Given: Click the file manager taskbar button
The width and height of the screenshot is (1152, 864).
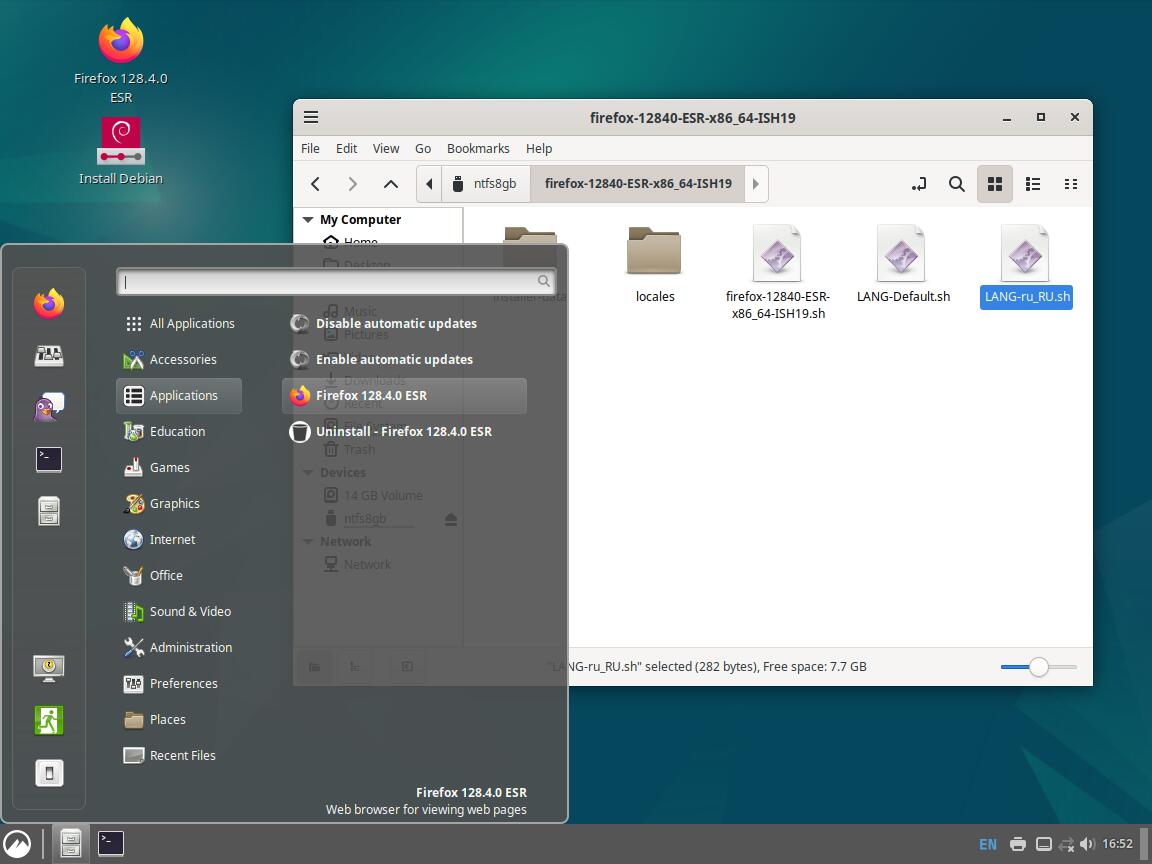Looking at the screenshot, I should pos(71,843).
